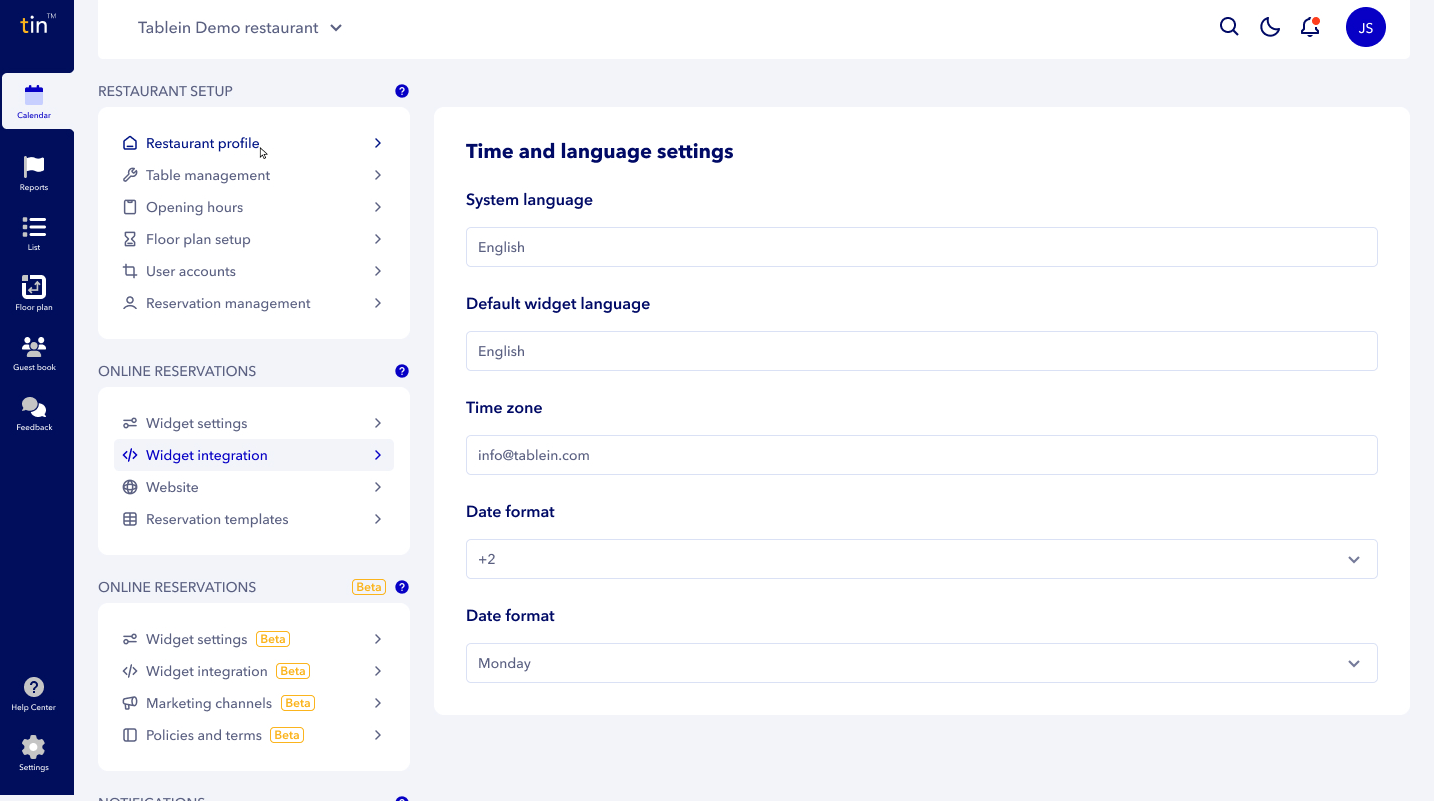Open Help Center icon
This screenshot has width=1434, height=801.
tap(34, 687)
